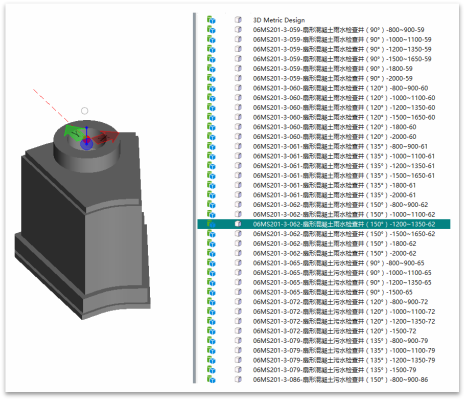
Task: Select row 06MS201-3-065 (90°)-1200~1350-65 text
Action: click(342, 282)
